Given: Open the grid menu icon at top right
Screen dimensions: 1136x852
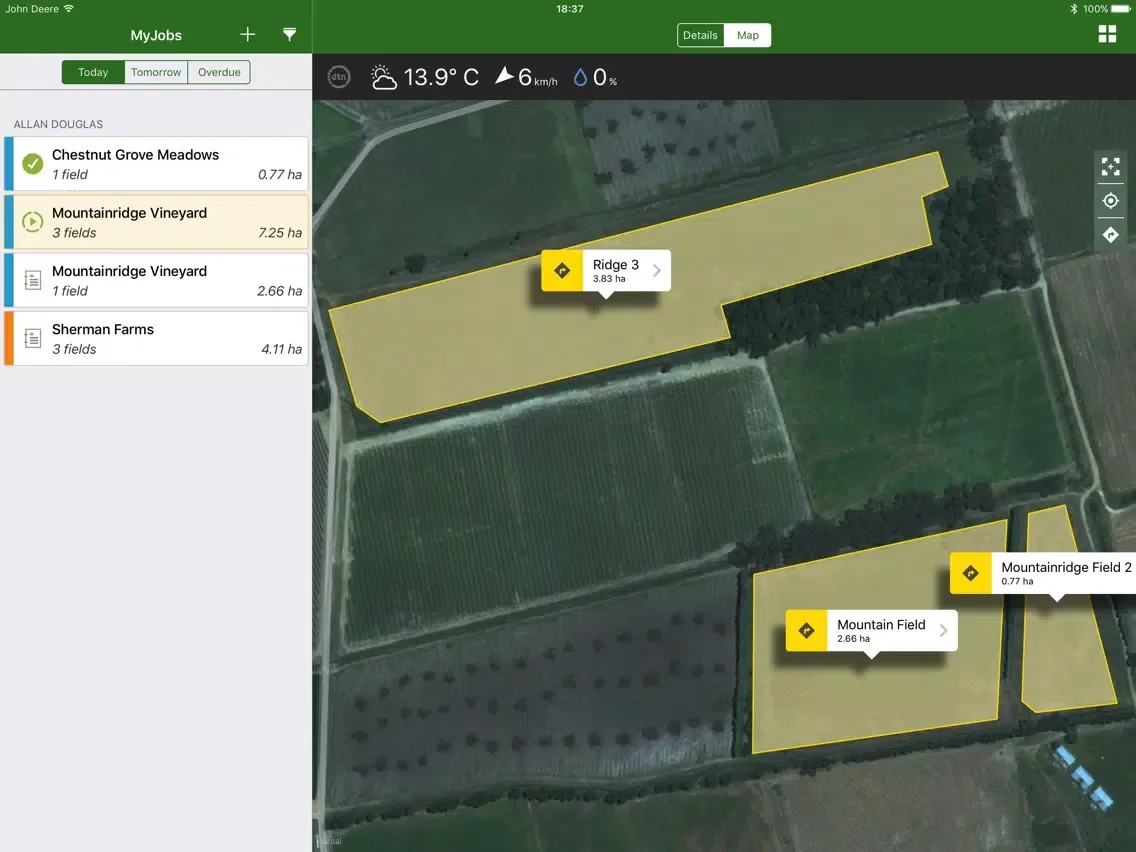Looking at the screenshot, I should pos(1107,34).
